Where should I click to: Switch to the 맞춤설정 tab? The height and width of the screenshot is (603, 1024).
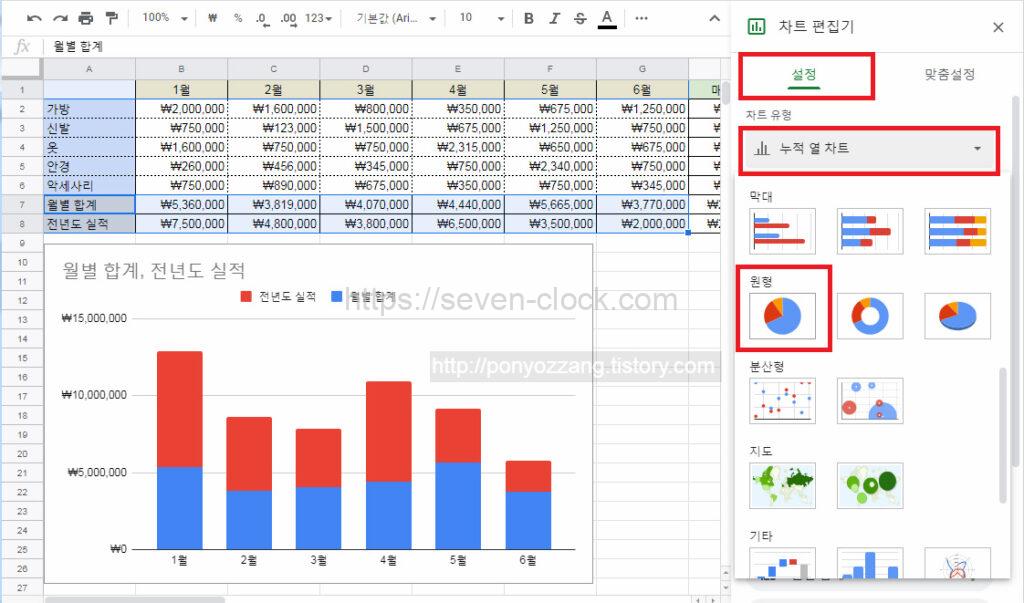[x=949, y=75]
